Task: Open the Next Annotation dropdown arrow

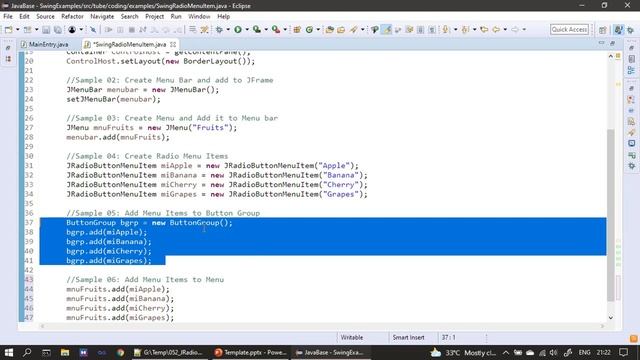Action: click(455, 30)
